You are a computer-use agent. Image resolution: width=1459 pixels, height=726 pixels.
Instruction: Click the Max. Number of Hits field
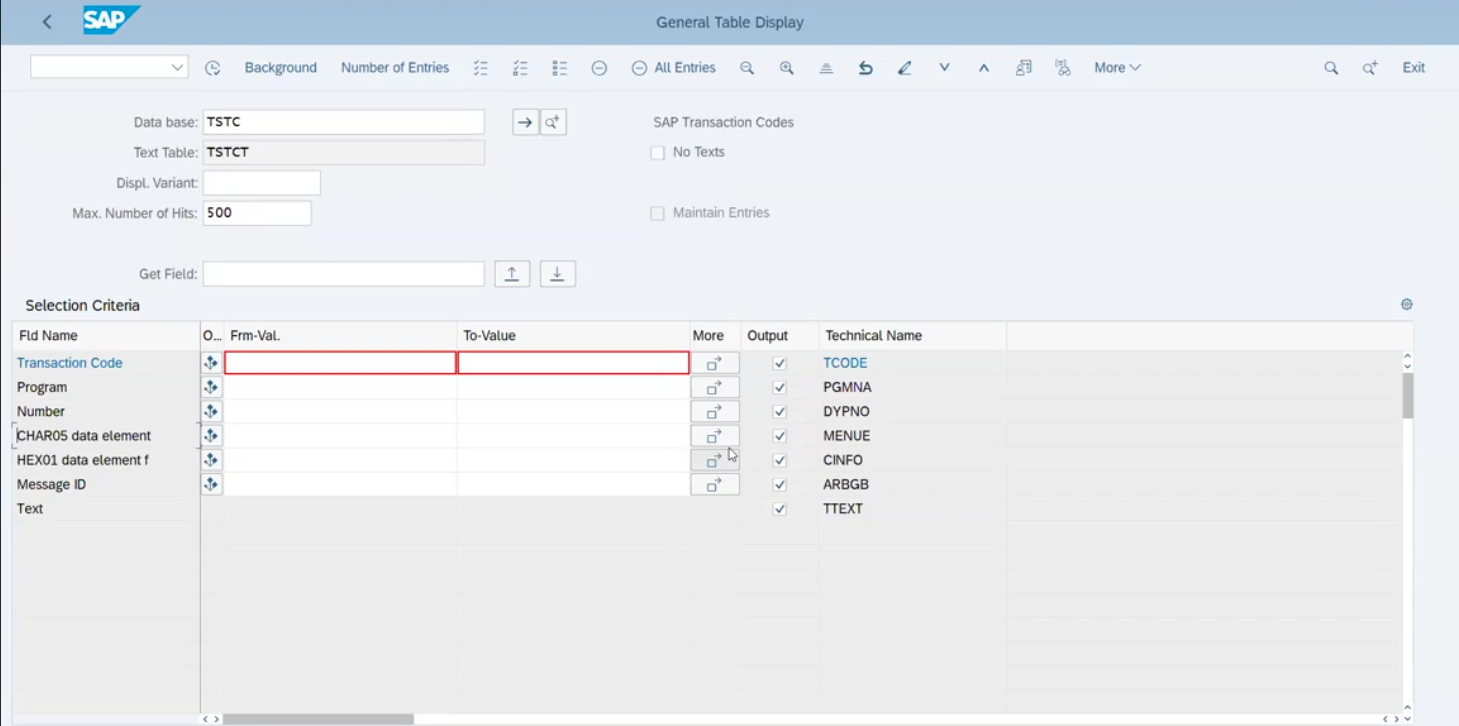[257, 213]
